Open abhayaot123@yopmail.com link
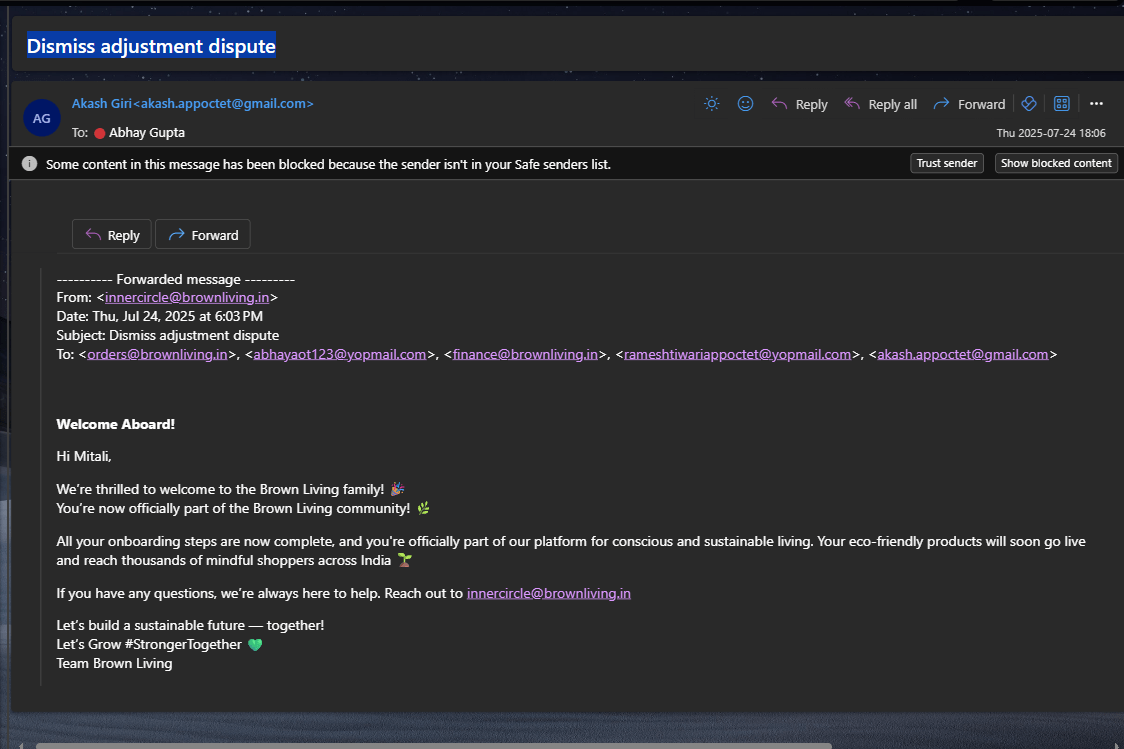The image size is (1124, 749). pyautogui.click(x=340, y=354)
